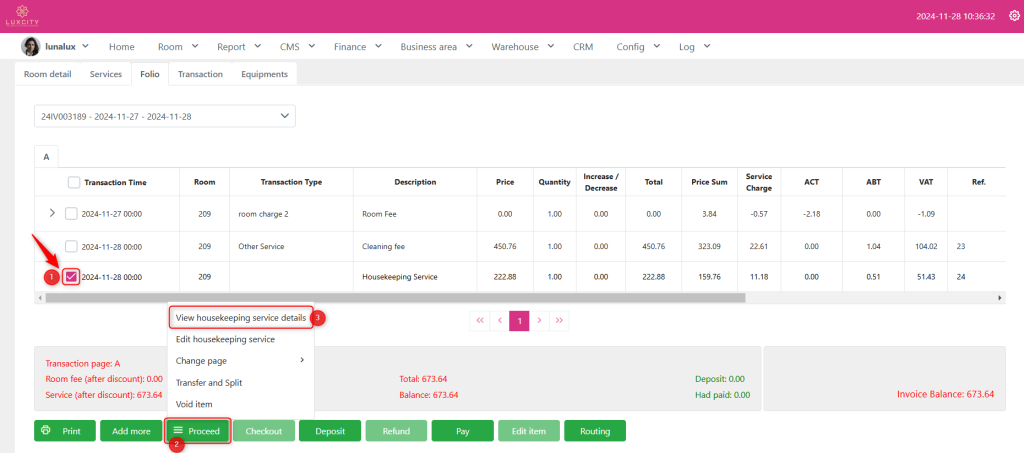The image size is (1024, 453).
Task: Go to the last page of results
Action: coord(559,320)
